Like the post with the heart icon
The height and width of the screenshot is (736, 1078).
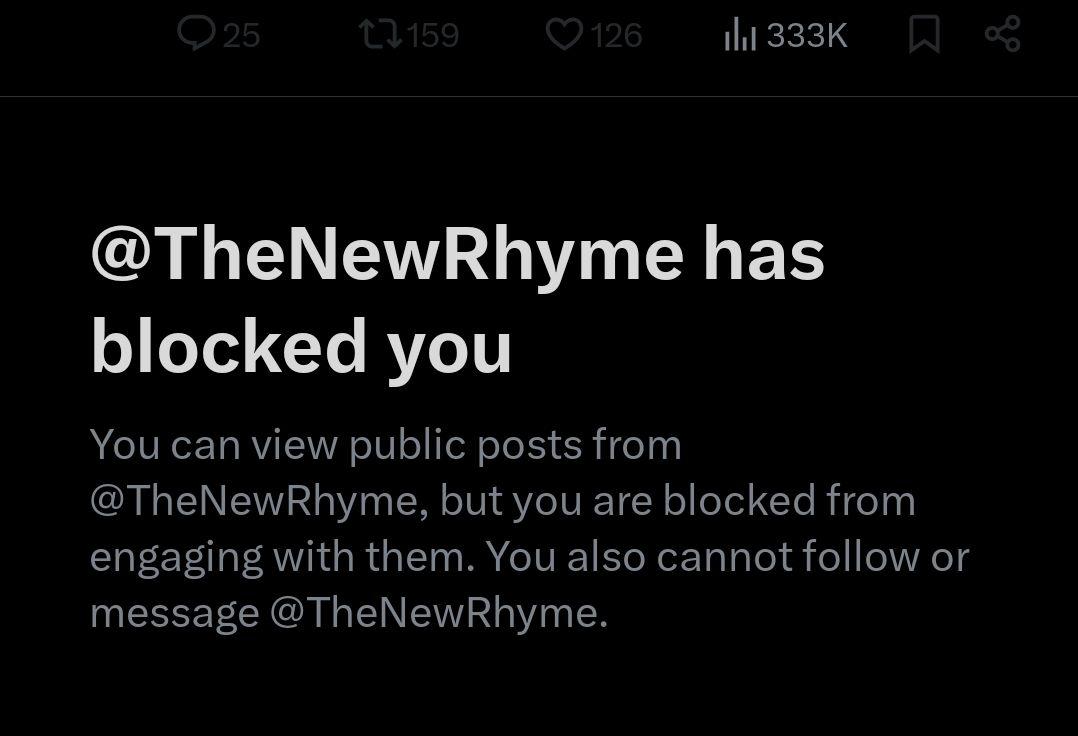click(x=564, y=35)
